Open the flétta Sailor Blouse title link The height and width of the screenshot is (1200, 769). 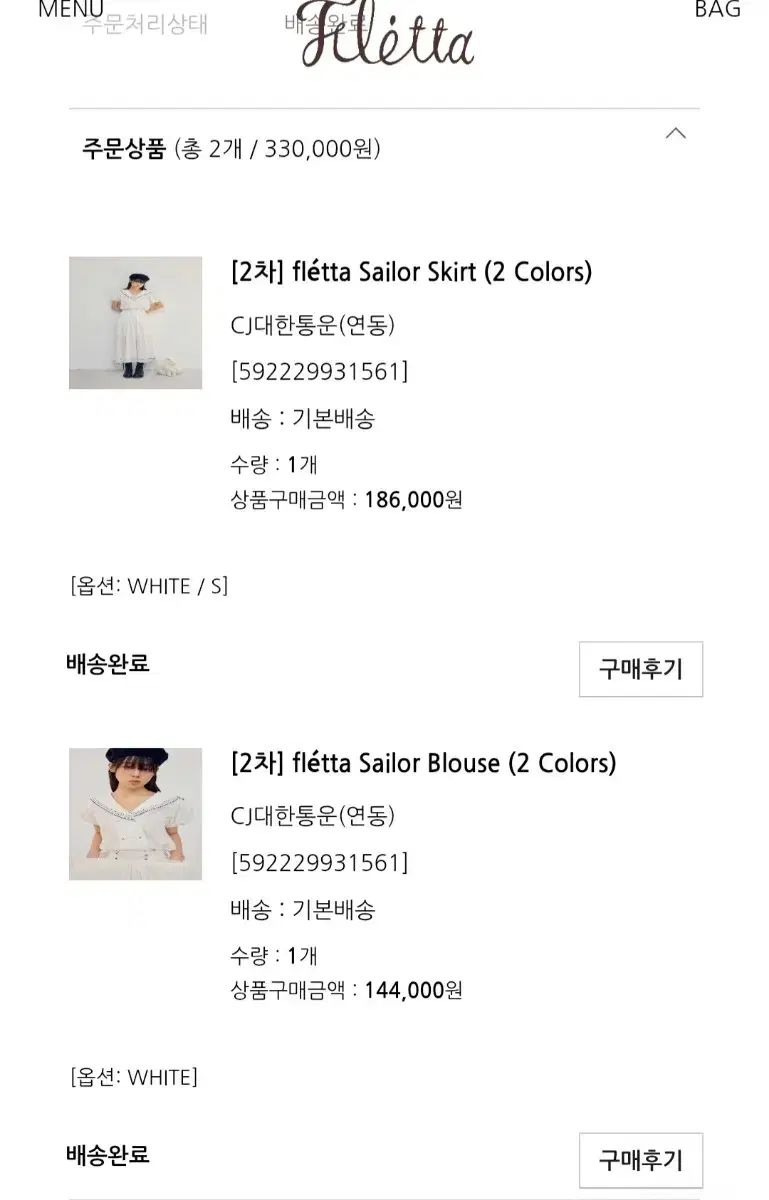click(423, 763)
